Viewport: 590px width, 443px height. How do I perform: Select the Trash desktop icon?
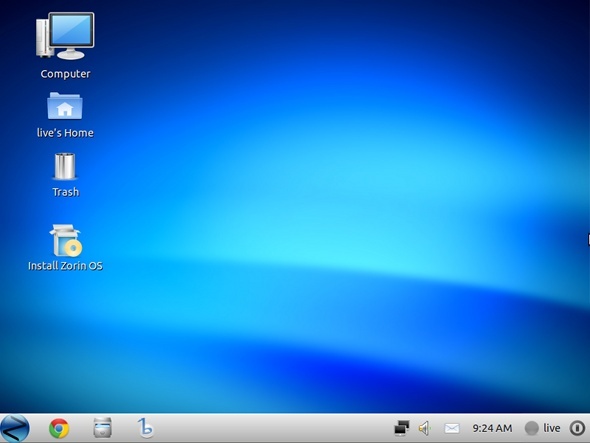(65, 166)
